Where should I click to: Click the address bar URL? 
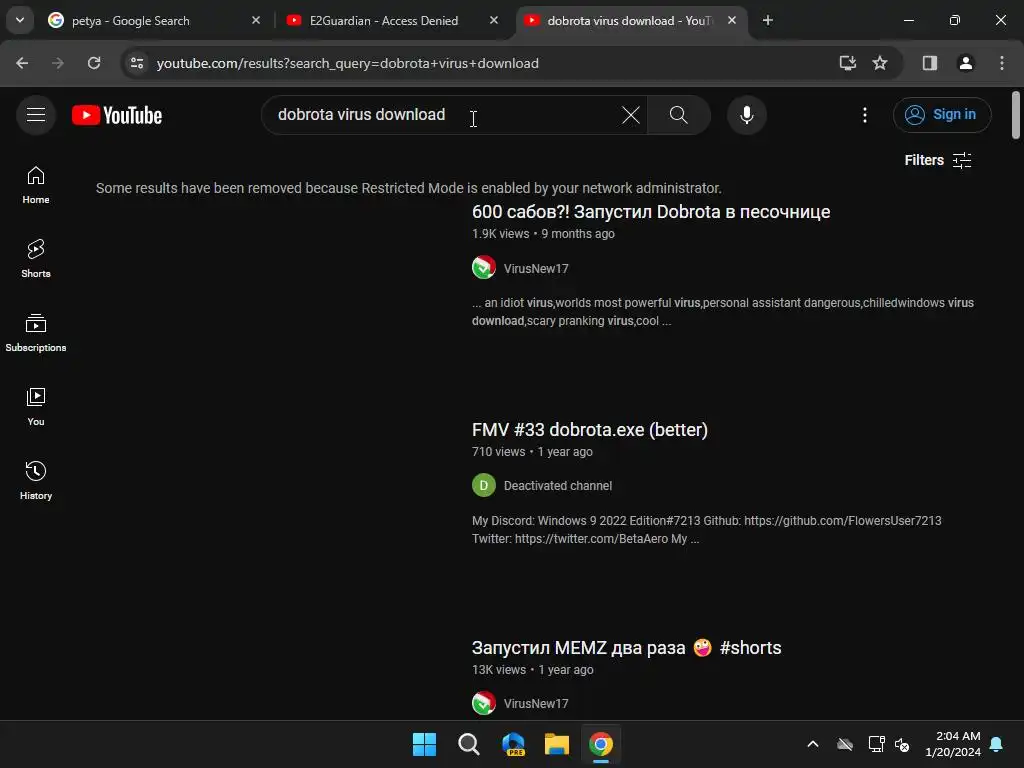pyautogui.click(x=347, y=63)
